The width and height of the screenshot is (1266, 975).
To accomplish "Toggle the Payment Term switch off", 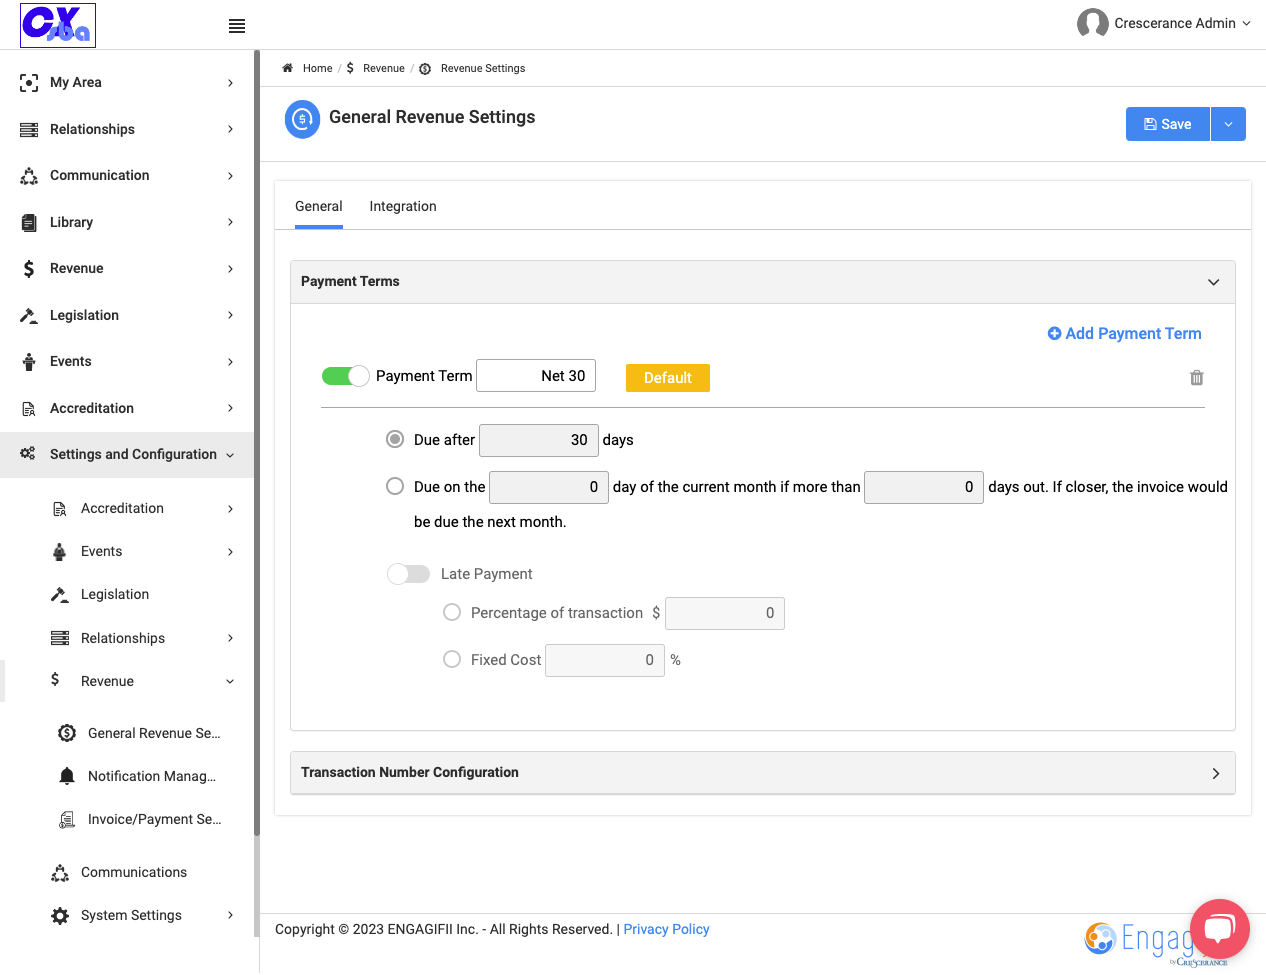I will click(345, 376).
